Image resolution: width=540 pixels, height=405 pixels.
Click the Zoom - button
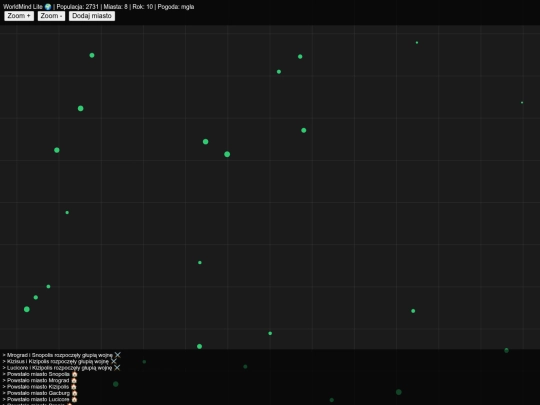[51, 16]
